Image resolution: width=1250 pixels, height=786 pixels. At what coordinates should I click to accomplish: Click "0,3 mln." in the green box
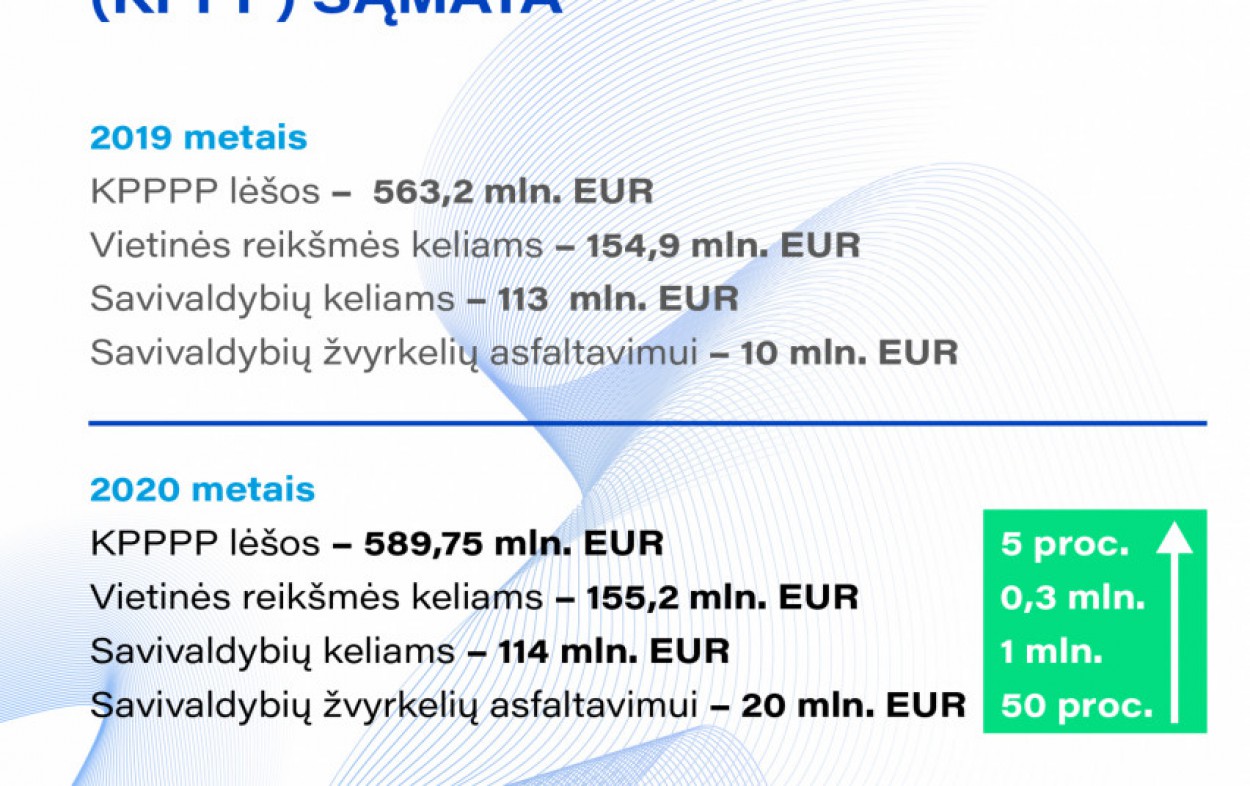(1072, 599)
